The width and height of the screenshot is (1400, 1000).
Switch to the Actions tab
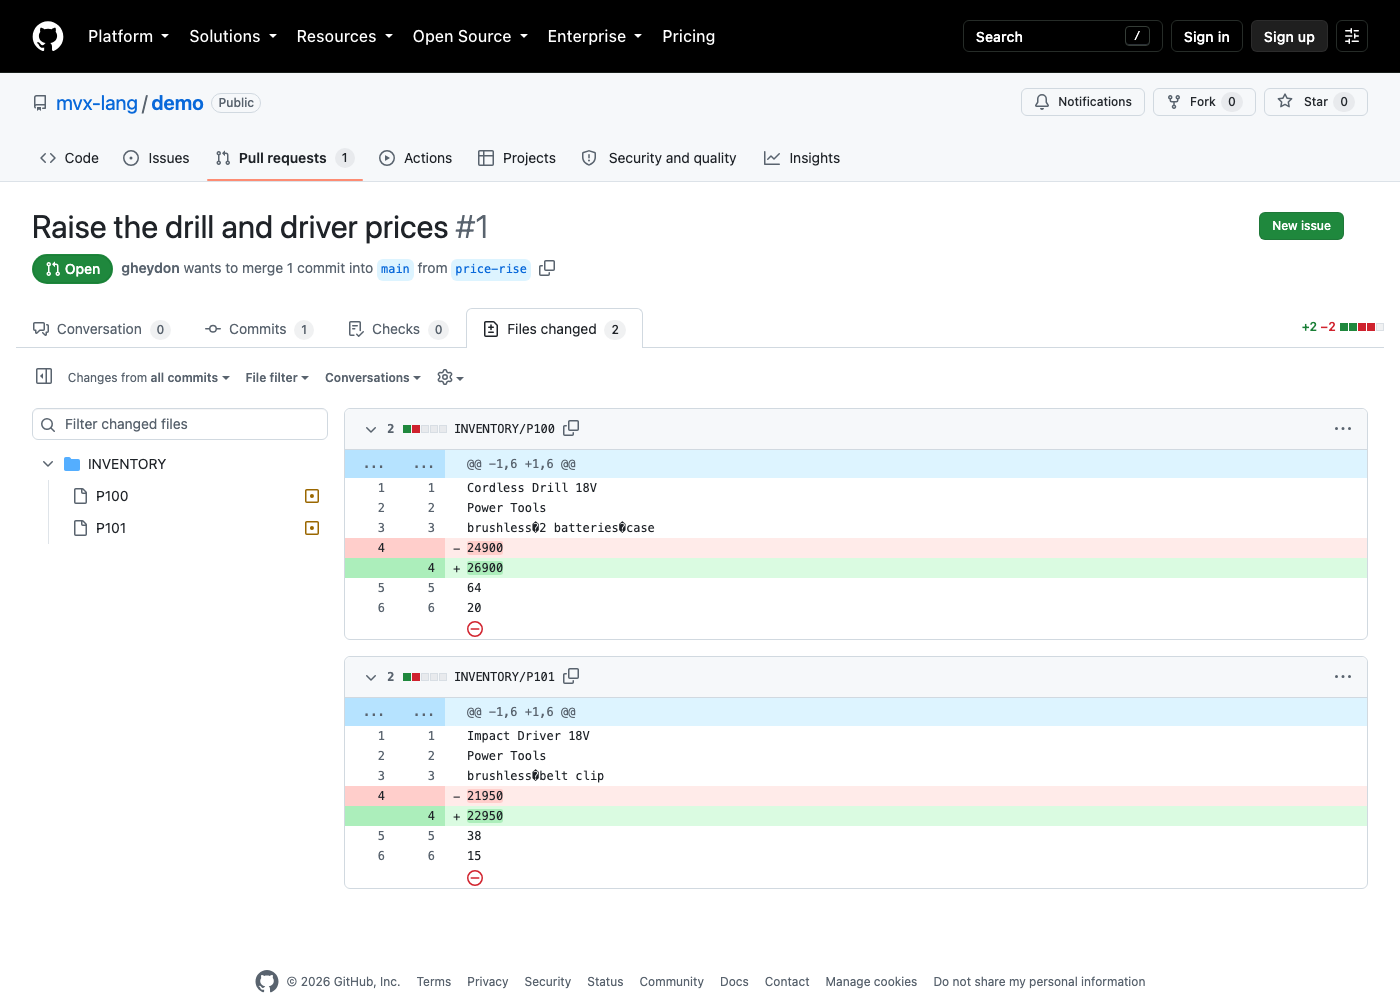pyautogui.click(x=416, y=158)
